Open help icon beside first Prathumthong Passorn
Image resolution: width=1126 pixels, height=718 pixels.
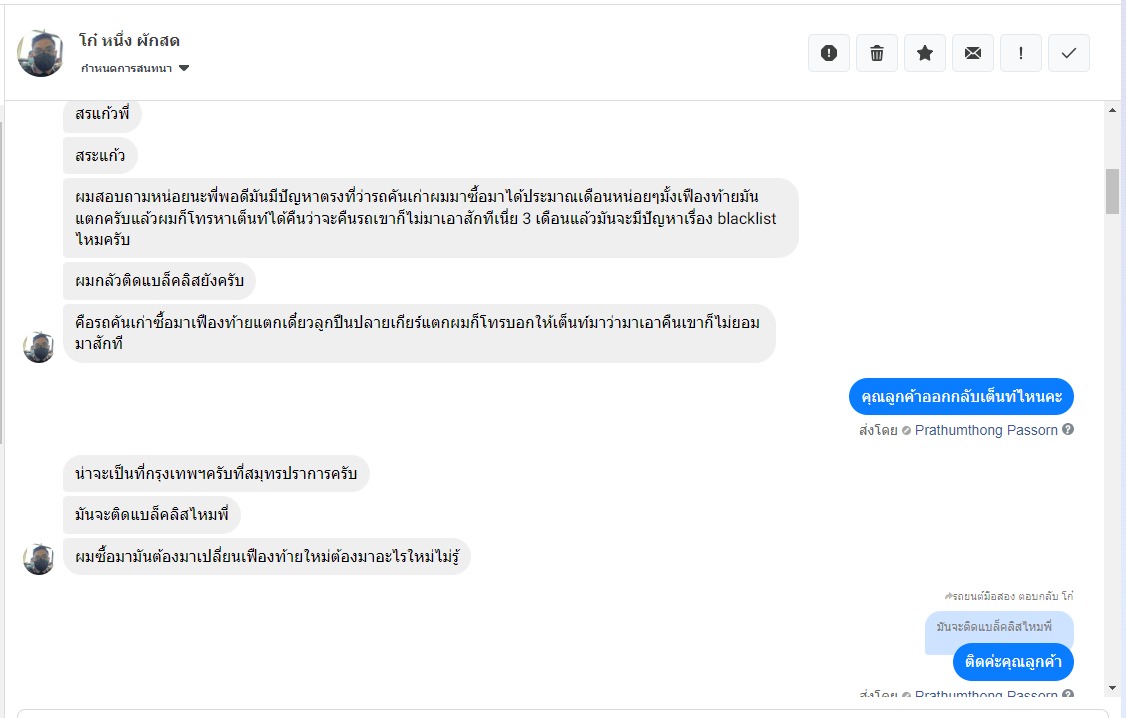1068,429
